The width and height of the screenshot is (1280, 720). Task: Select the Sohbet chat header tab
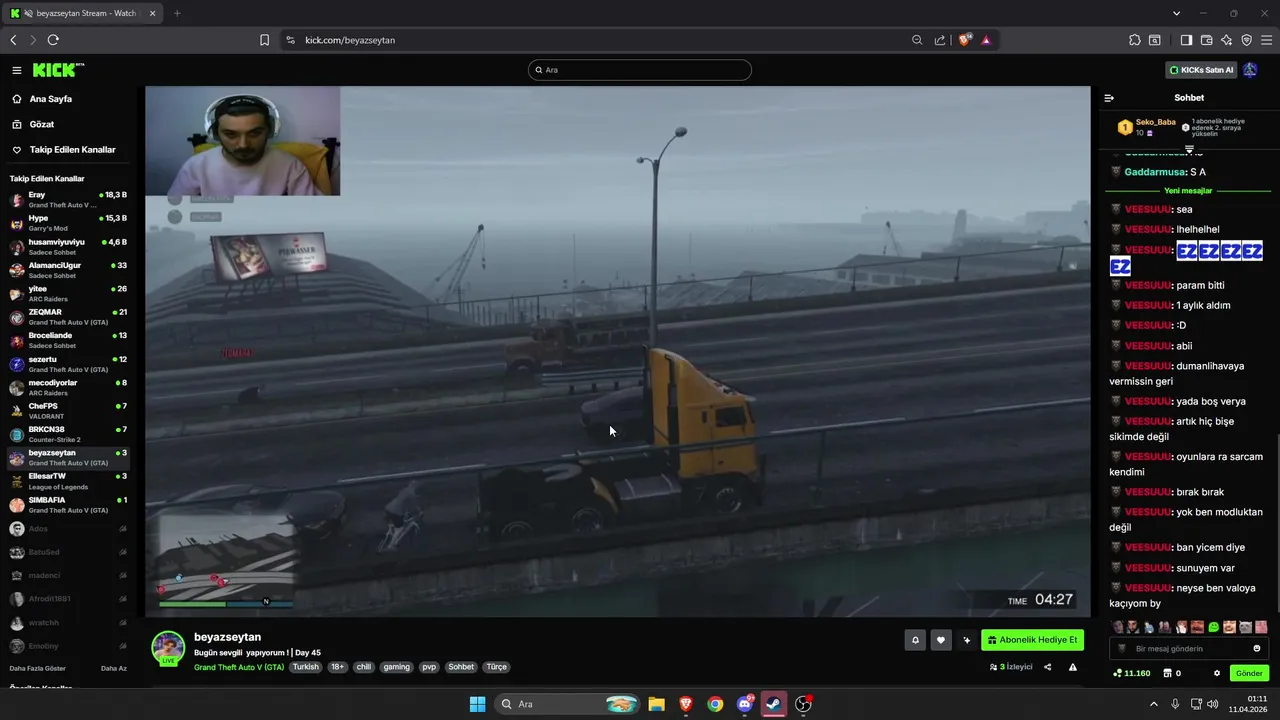pos(1189,98)
